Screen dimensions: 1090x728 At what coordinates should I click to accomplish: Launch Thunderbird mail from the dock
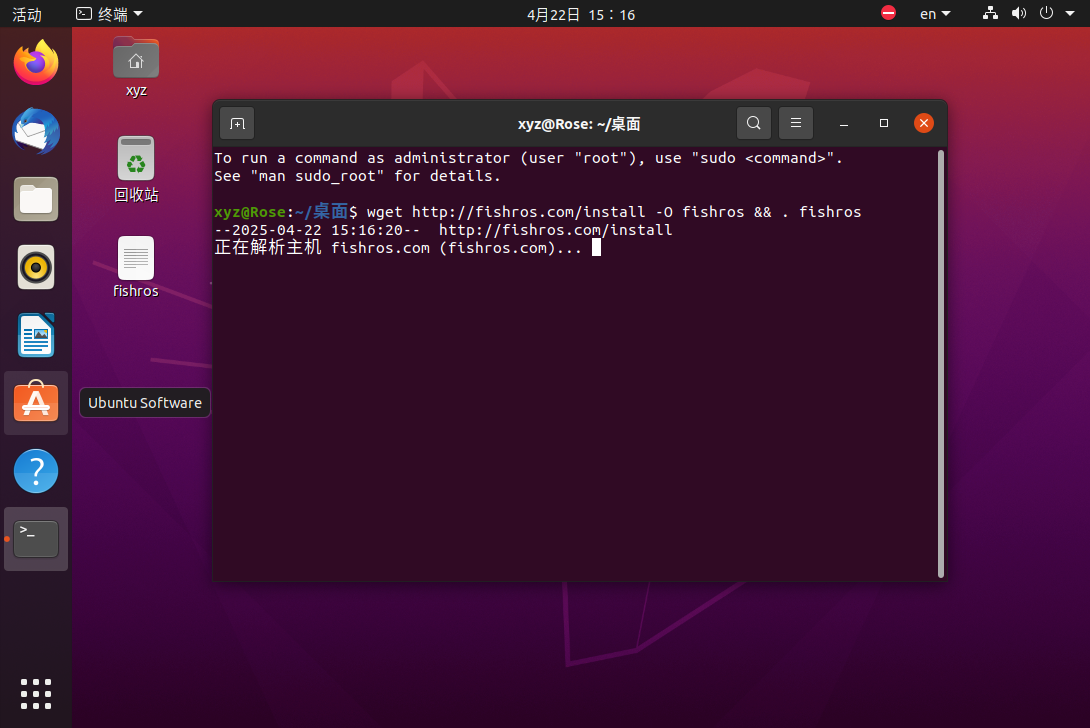click(36, 131)
